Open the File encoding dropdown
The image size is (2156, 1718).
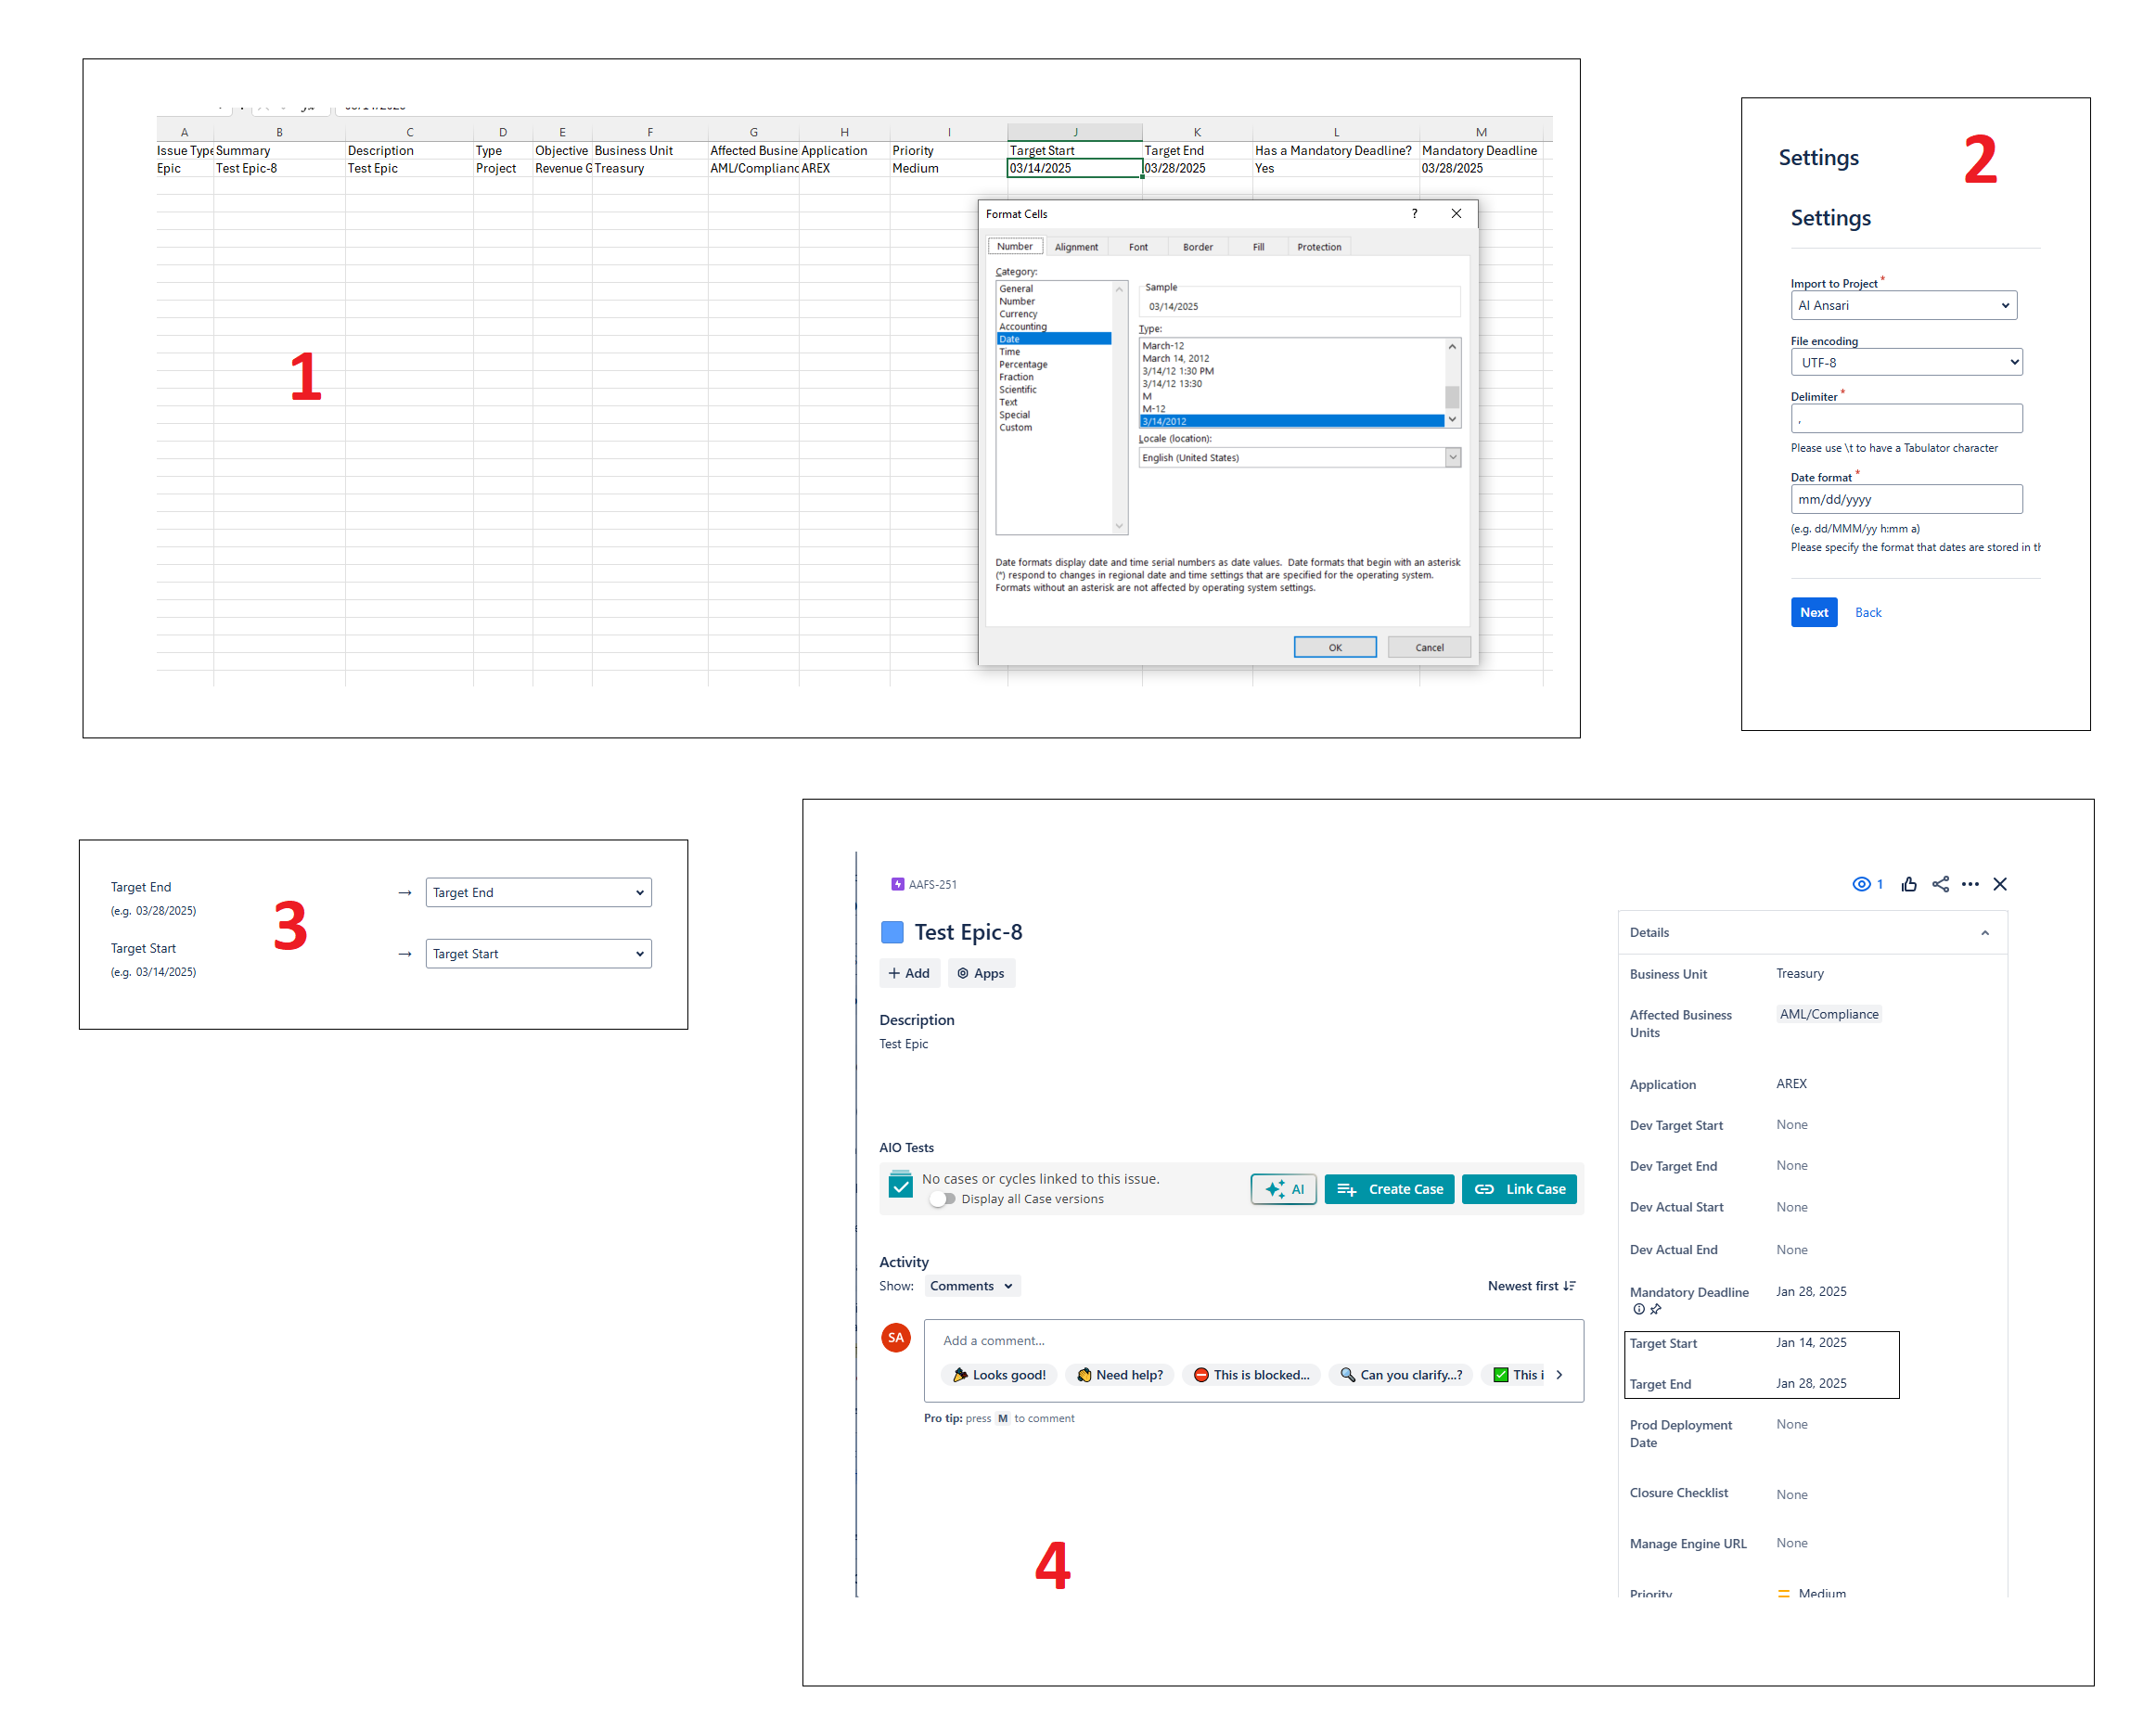click(x=1905, y=361)
